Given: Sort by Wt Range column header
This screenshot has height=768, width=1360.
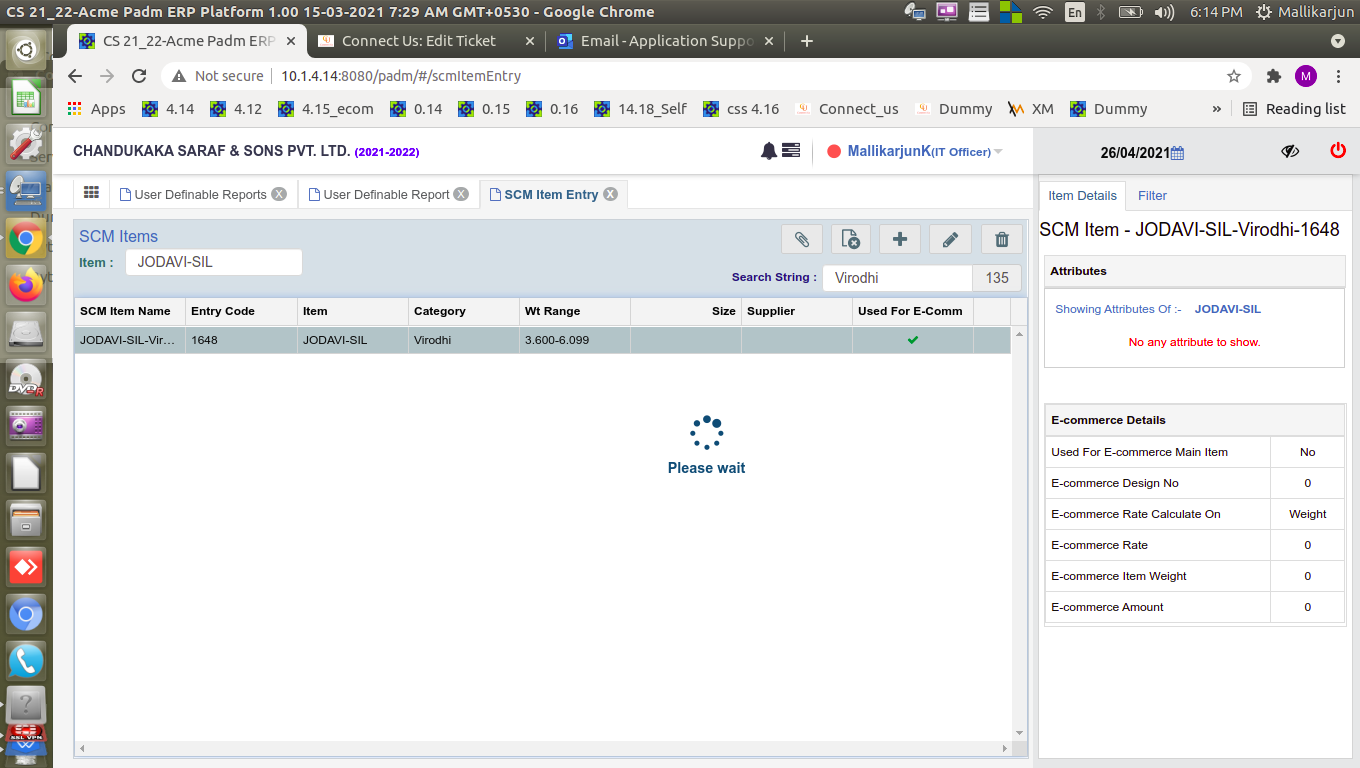Looking at the screenshot, I should coord(575,311).
